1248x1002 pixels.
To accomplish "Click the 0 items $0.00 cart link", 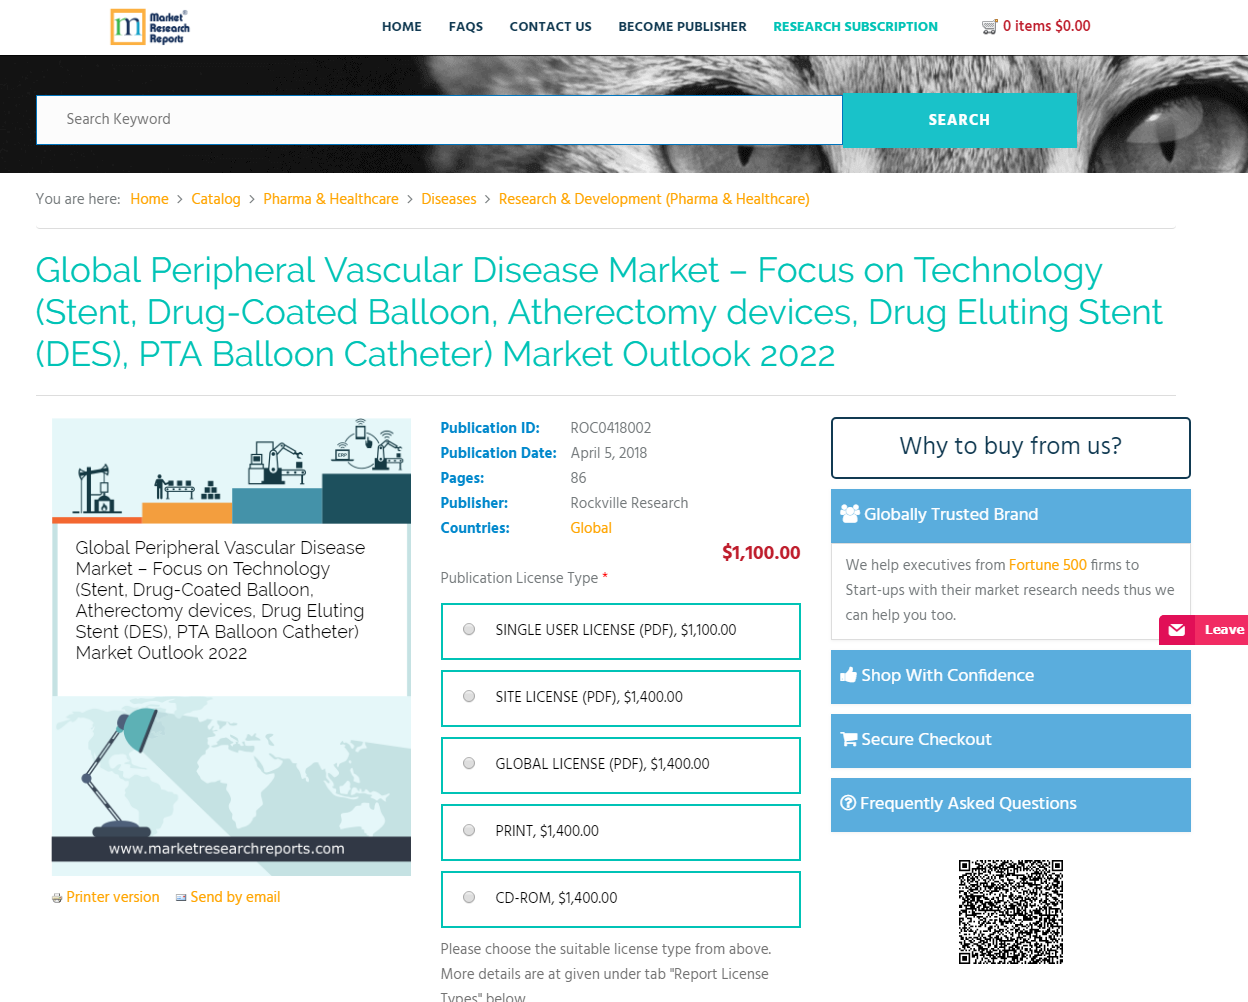I will pos(1046,27).
